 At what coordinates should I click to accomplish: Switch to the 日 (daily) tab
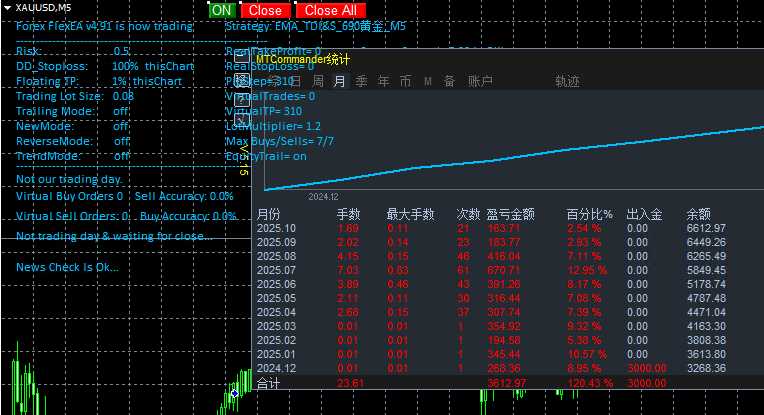pos(295,81)
